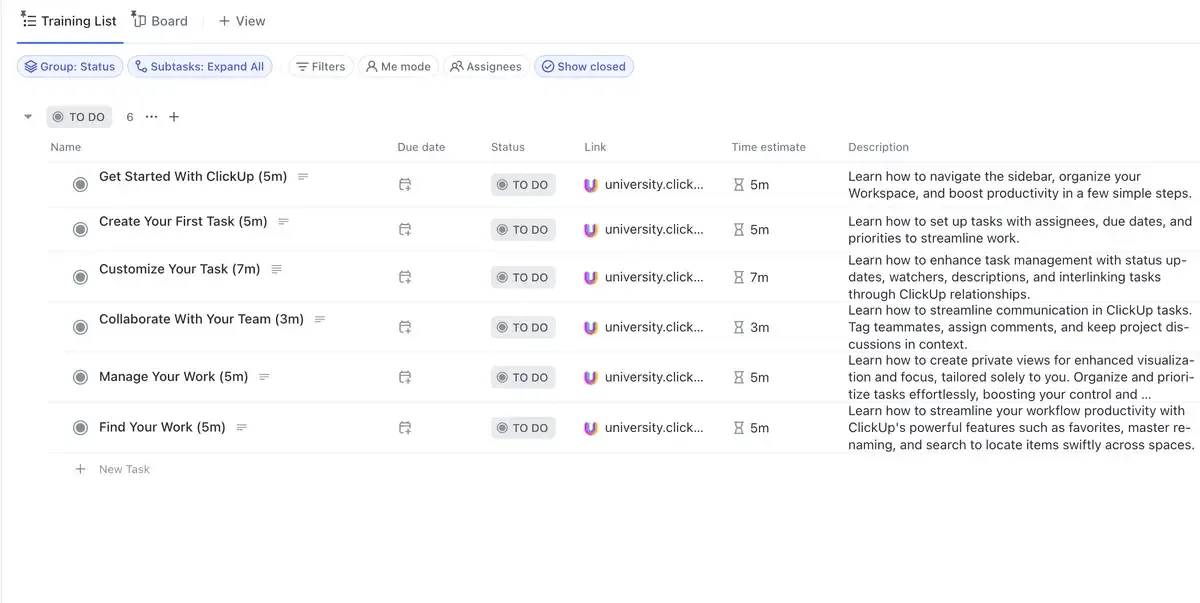Click the 5m time estimate for Find Your Work
This screenshot has width=1200, height=603.
click(x=751, y=428)
